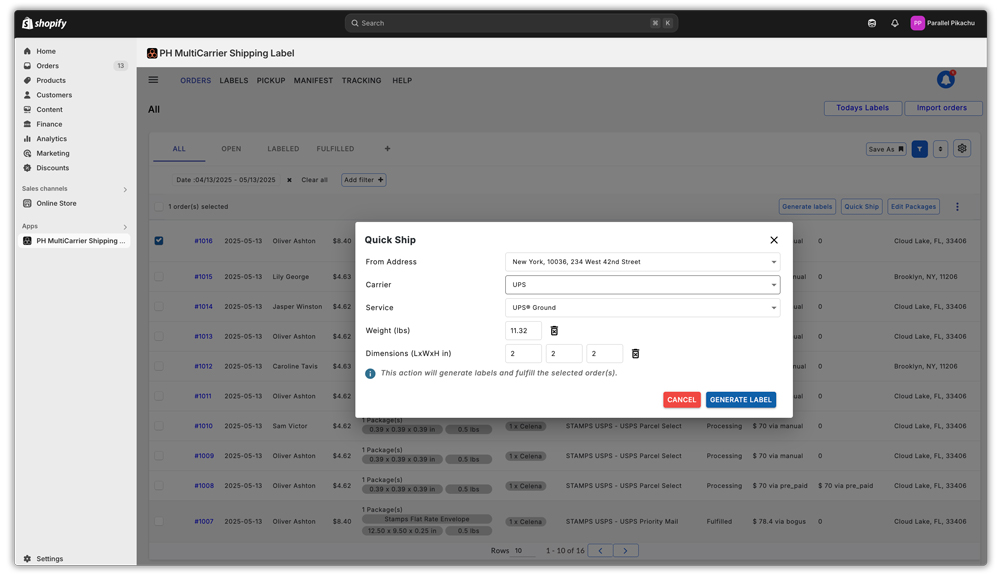Check the order #1015 checkbox

pyautogui.click(x=159, y=277)
